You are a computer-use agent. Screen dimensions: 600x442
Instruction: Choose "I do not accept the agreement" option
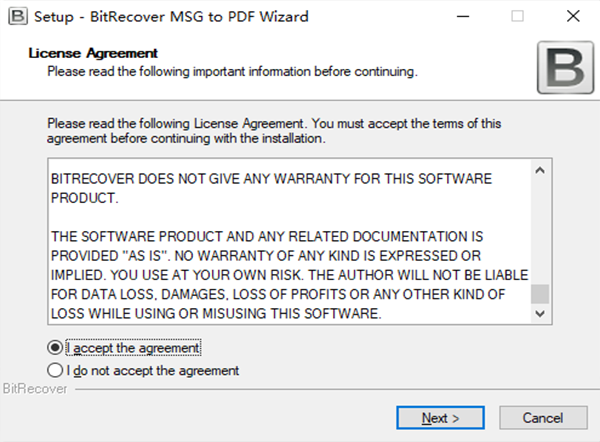coord(55,370)
